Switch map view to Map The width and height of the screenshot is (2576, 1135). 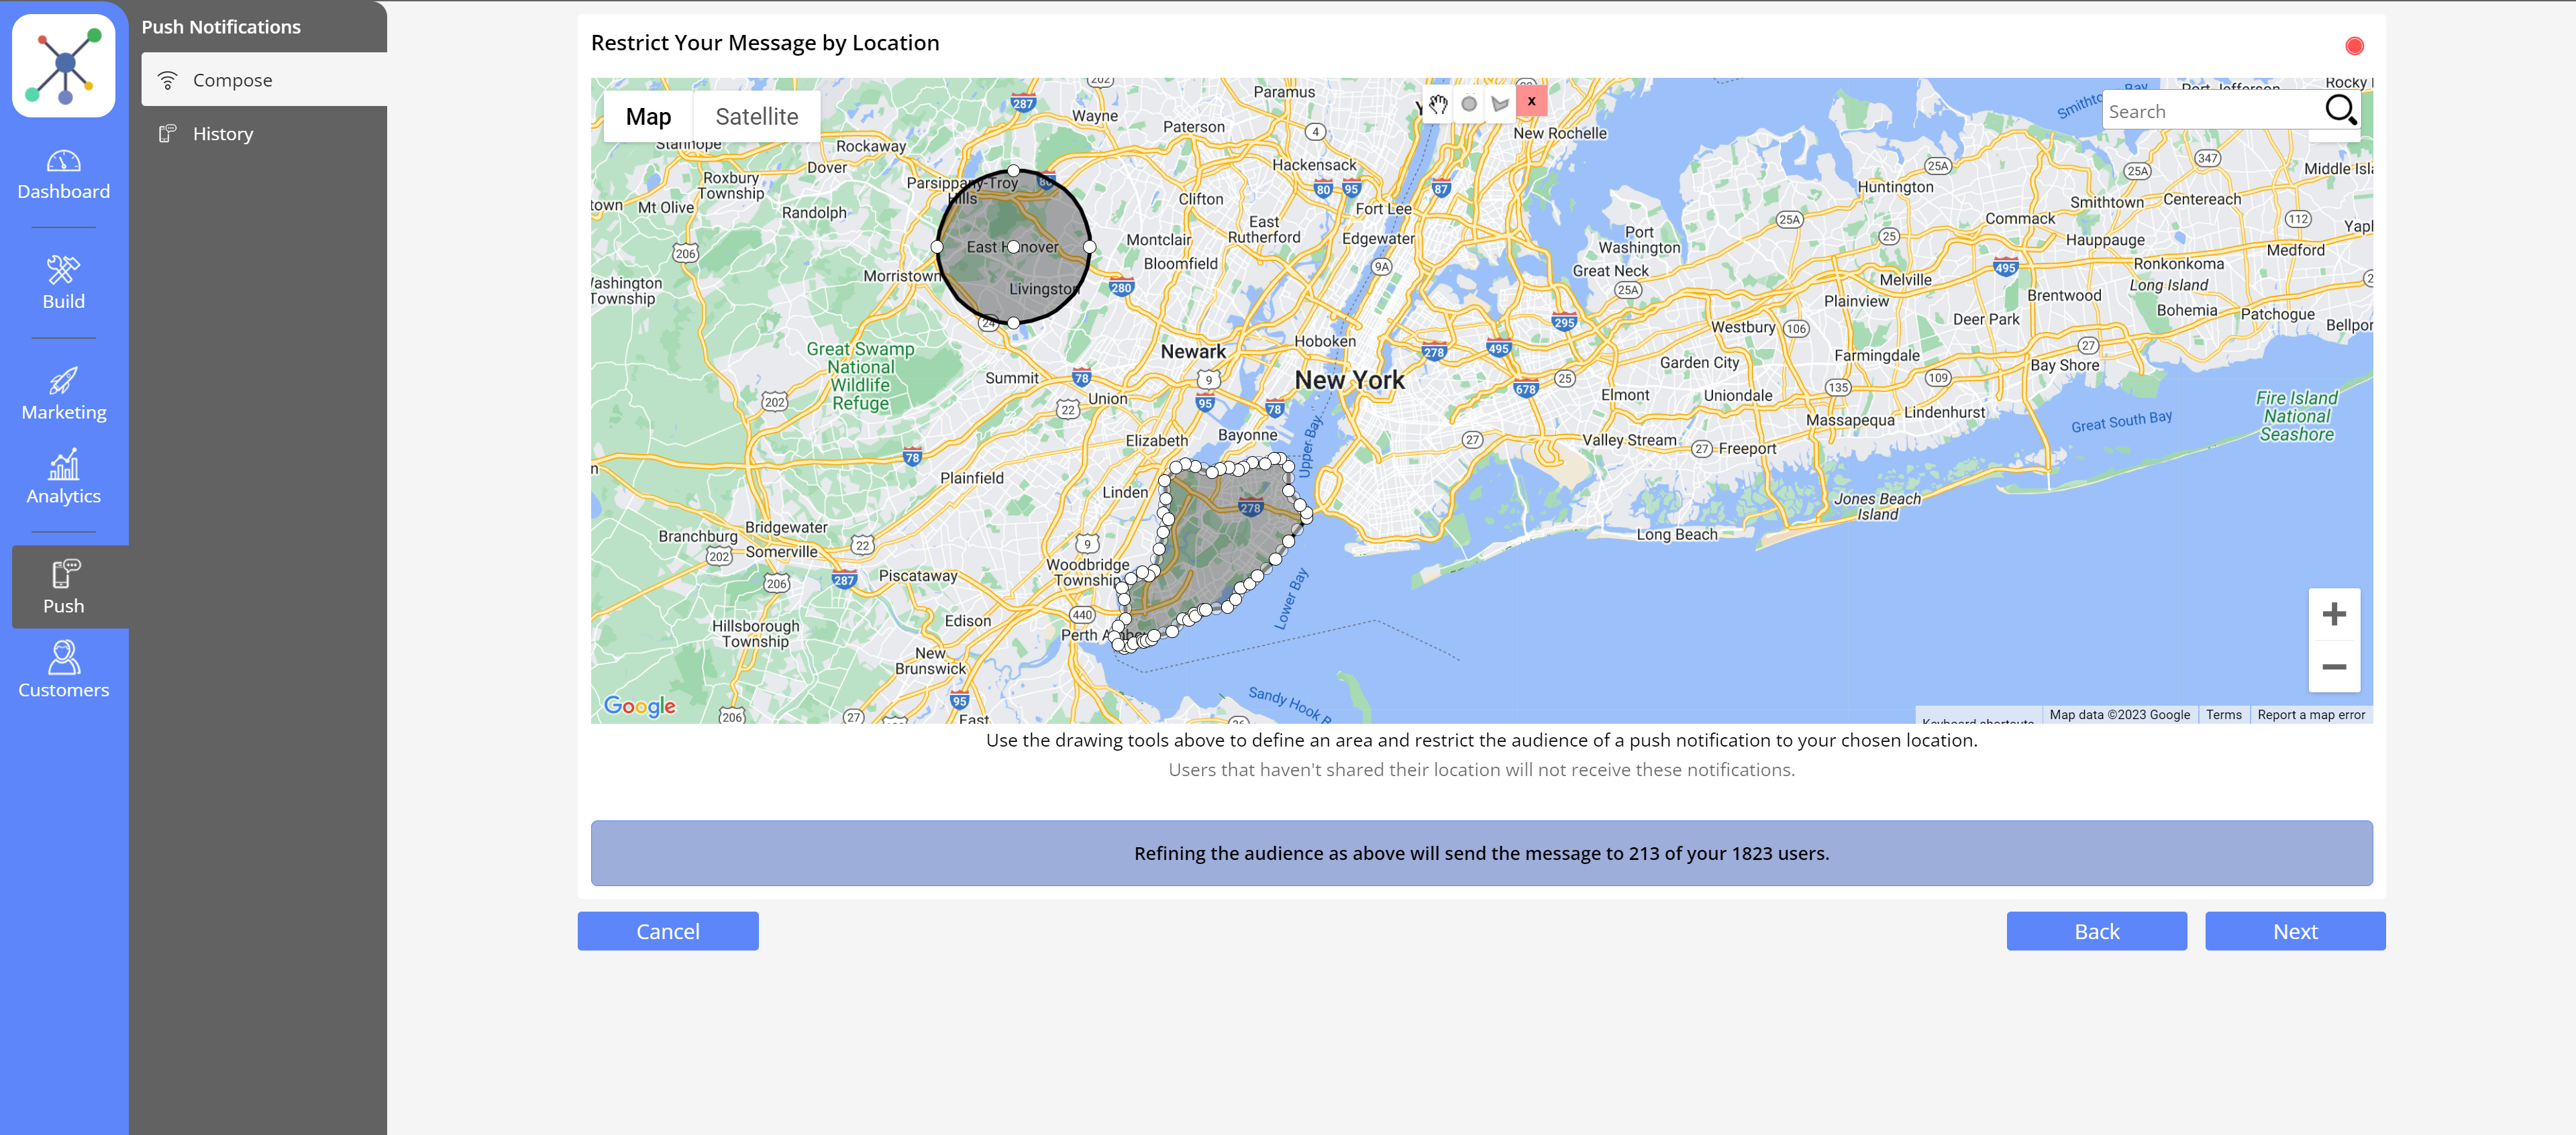pos(648,117)
